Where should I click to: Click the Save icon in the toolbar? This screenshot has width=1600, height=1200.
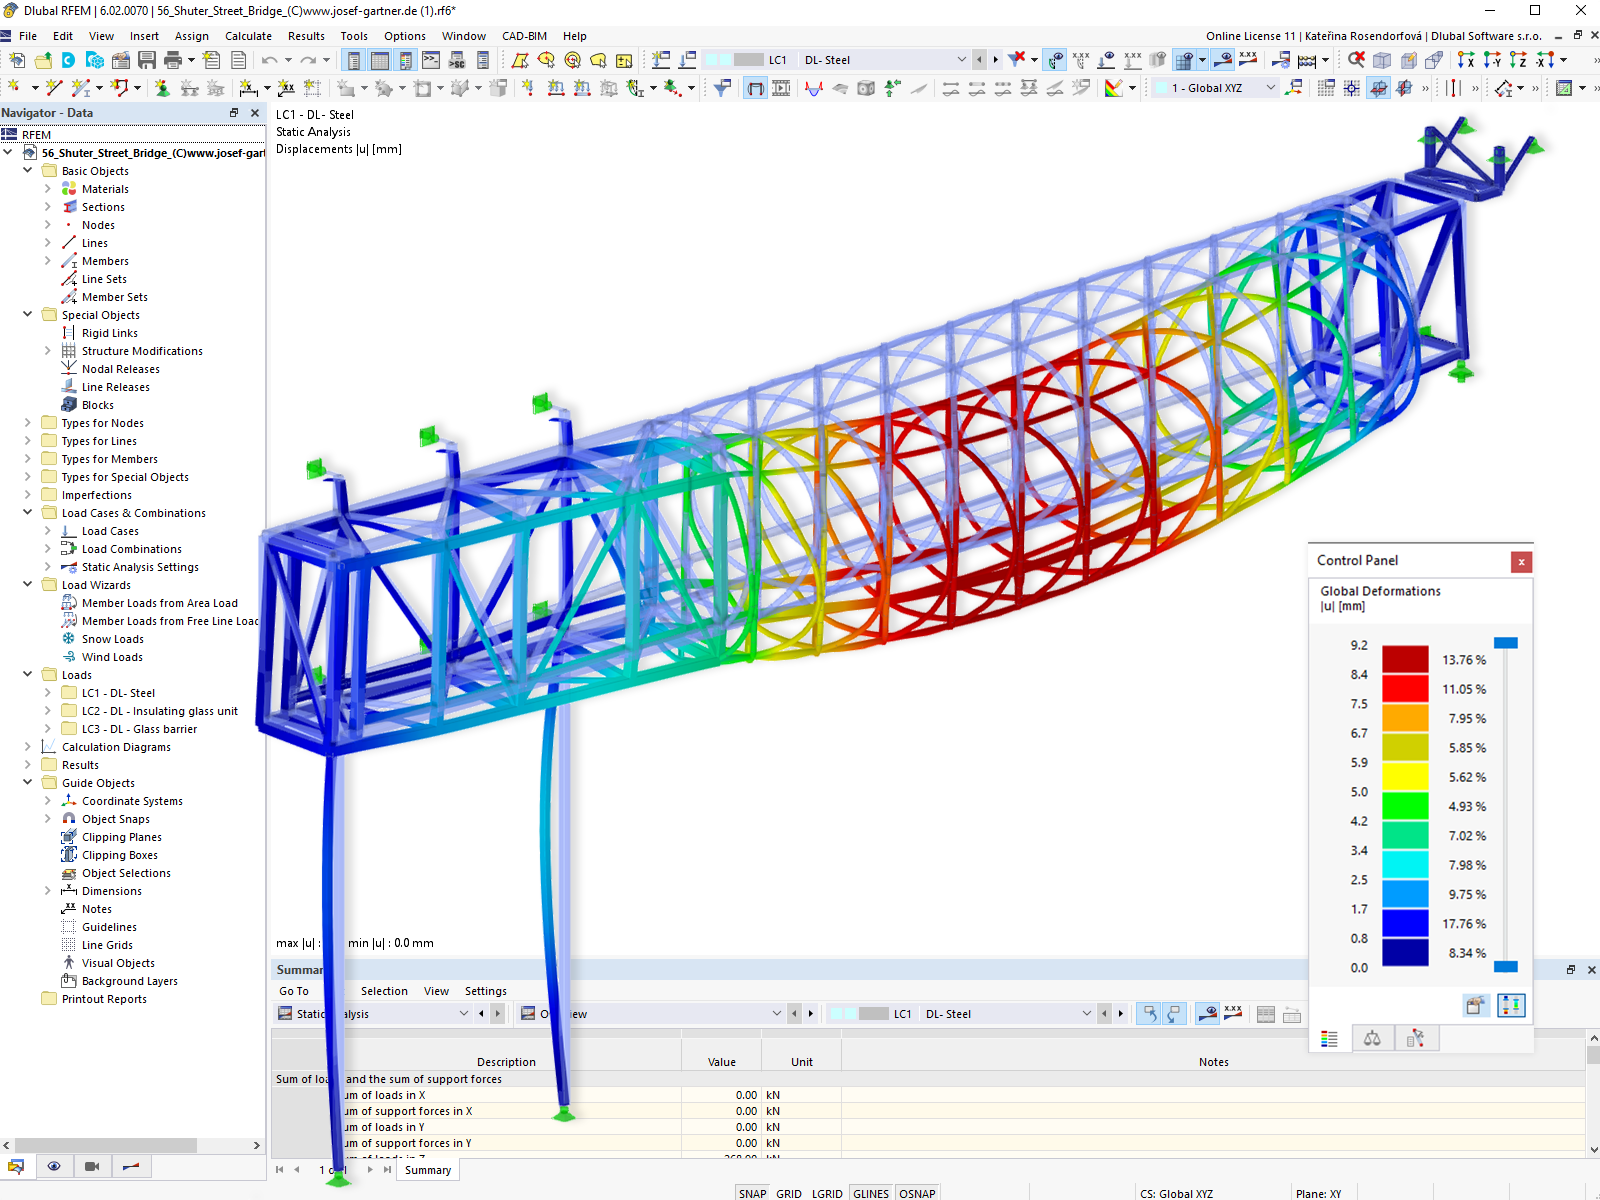pos(146,60)
